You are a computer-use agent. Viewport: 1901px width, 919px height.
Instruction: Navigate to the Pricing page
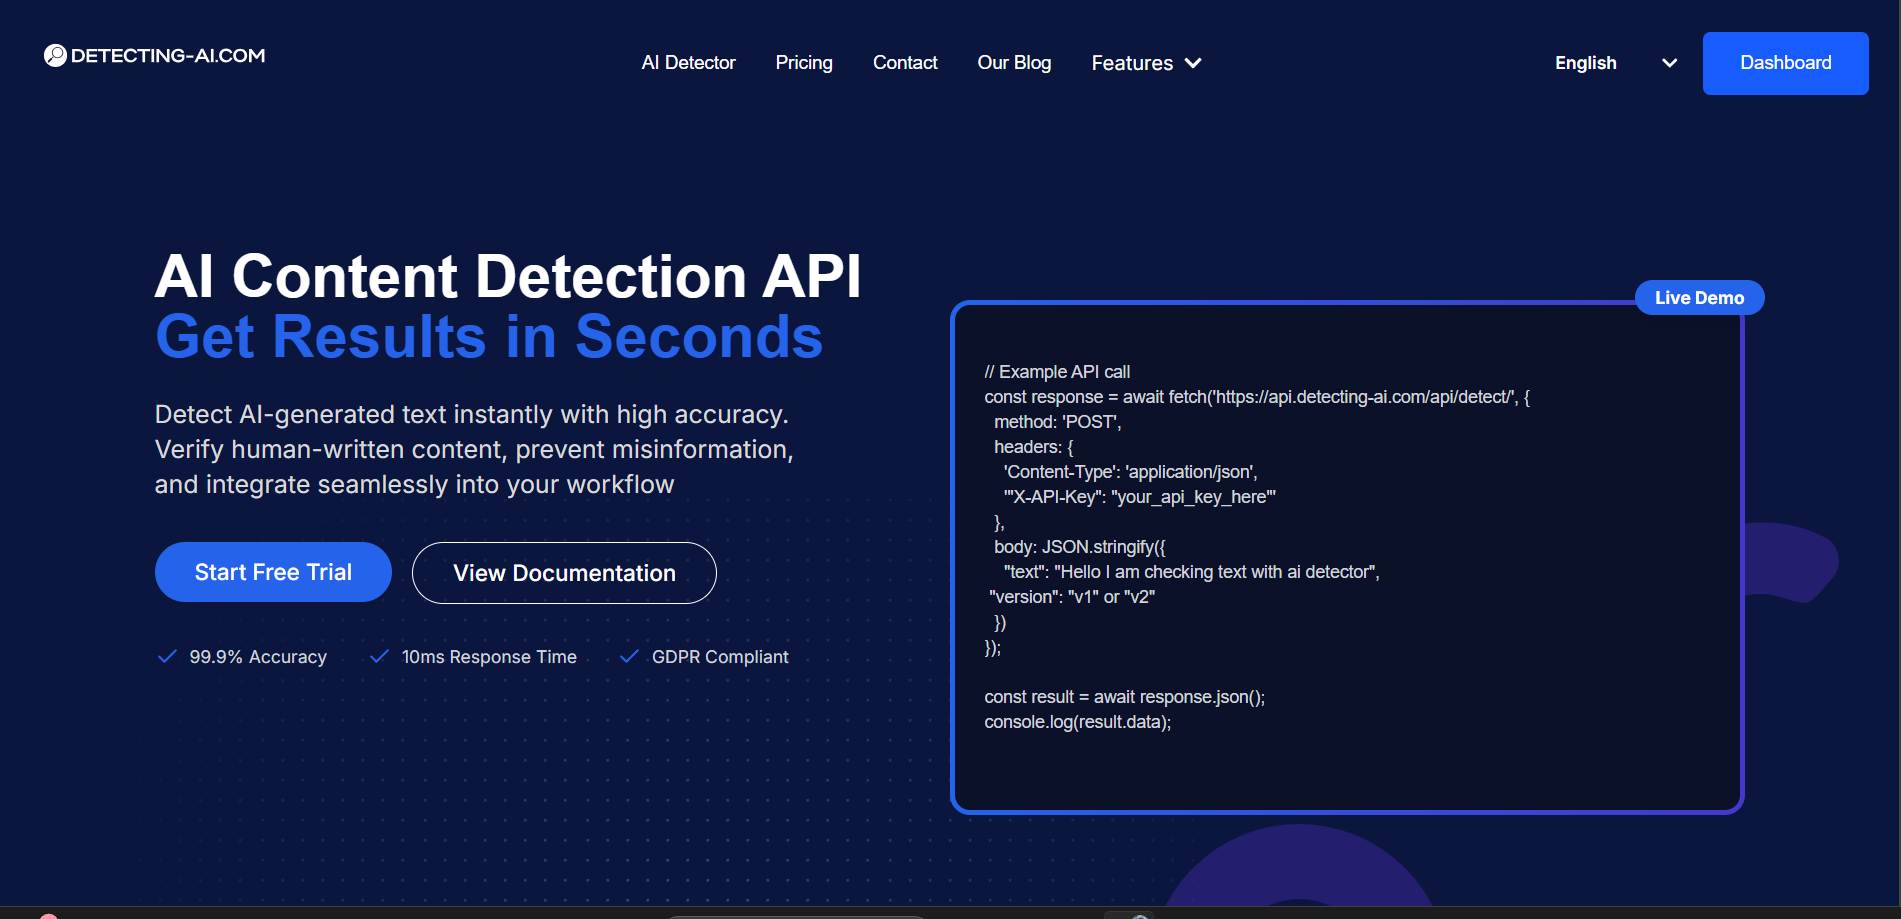[x=804, y=62]
